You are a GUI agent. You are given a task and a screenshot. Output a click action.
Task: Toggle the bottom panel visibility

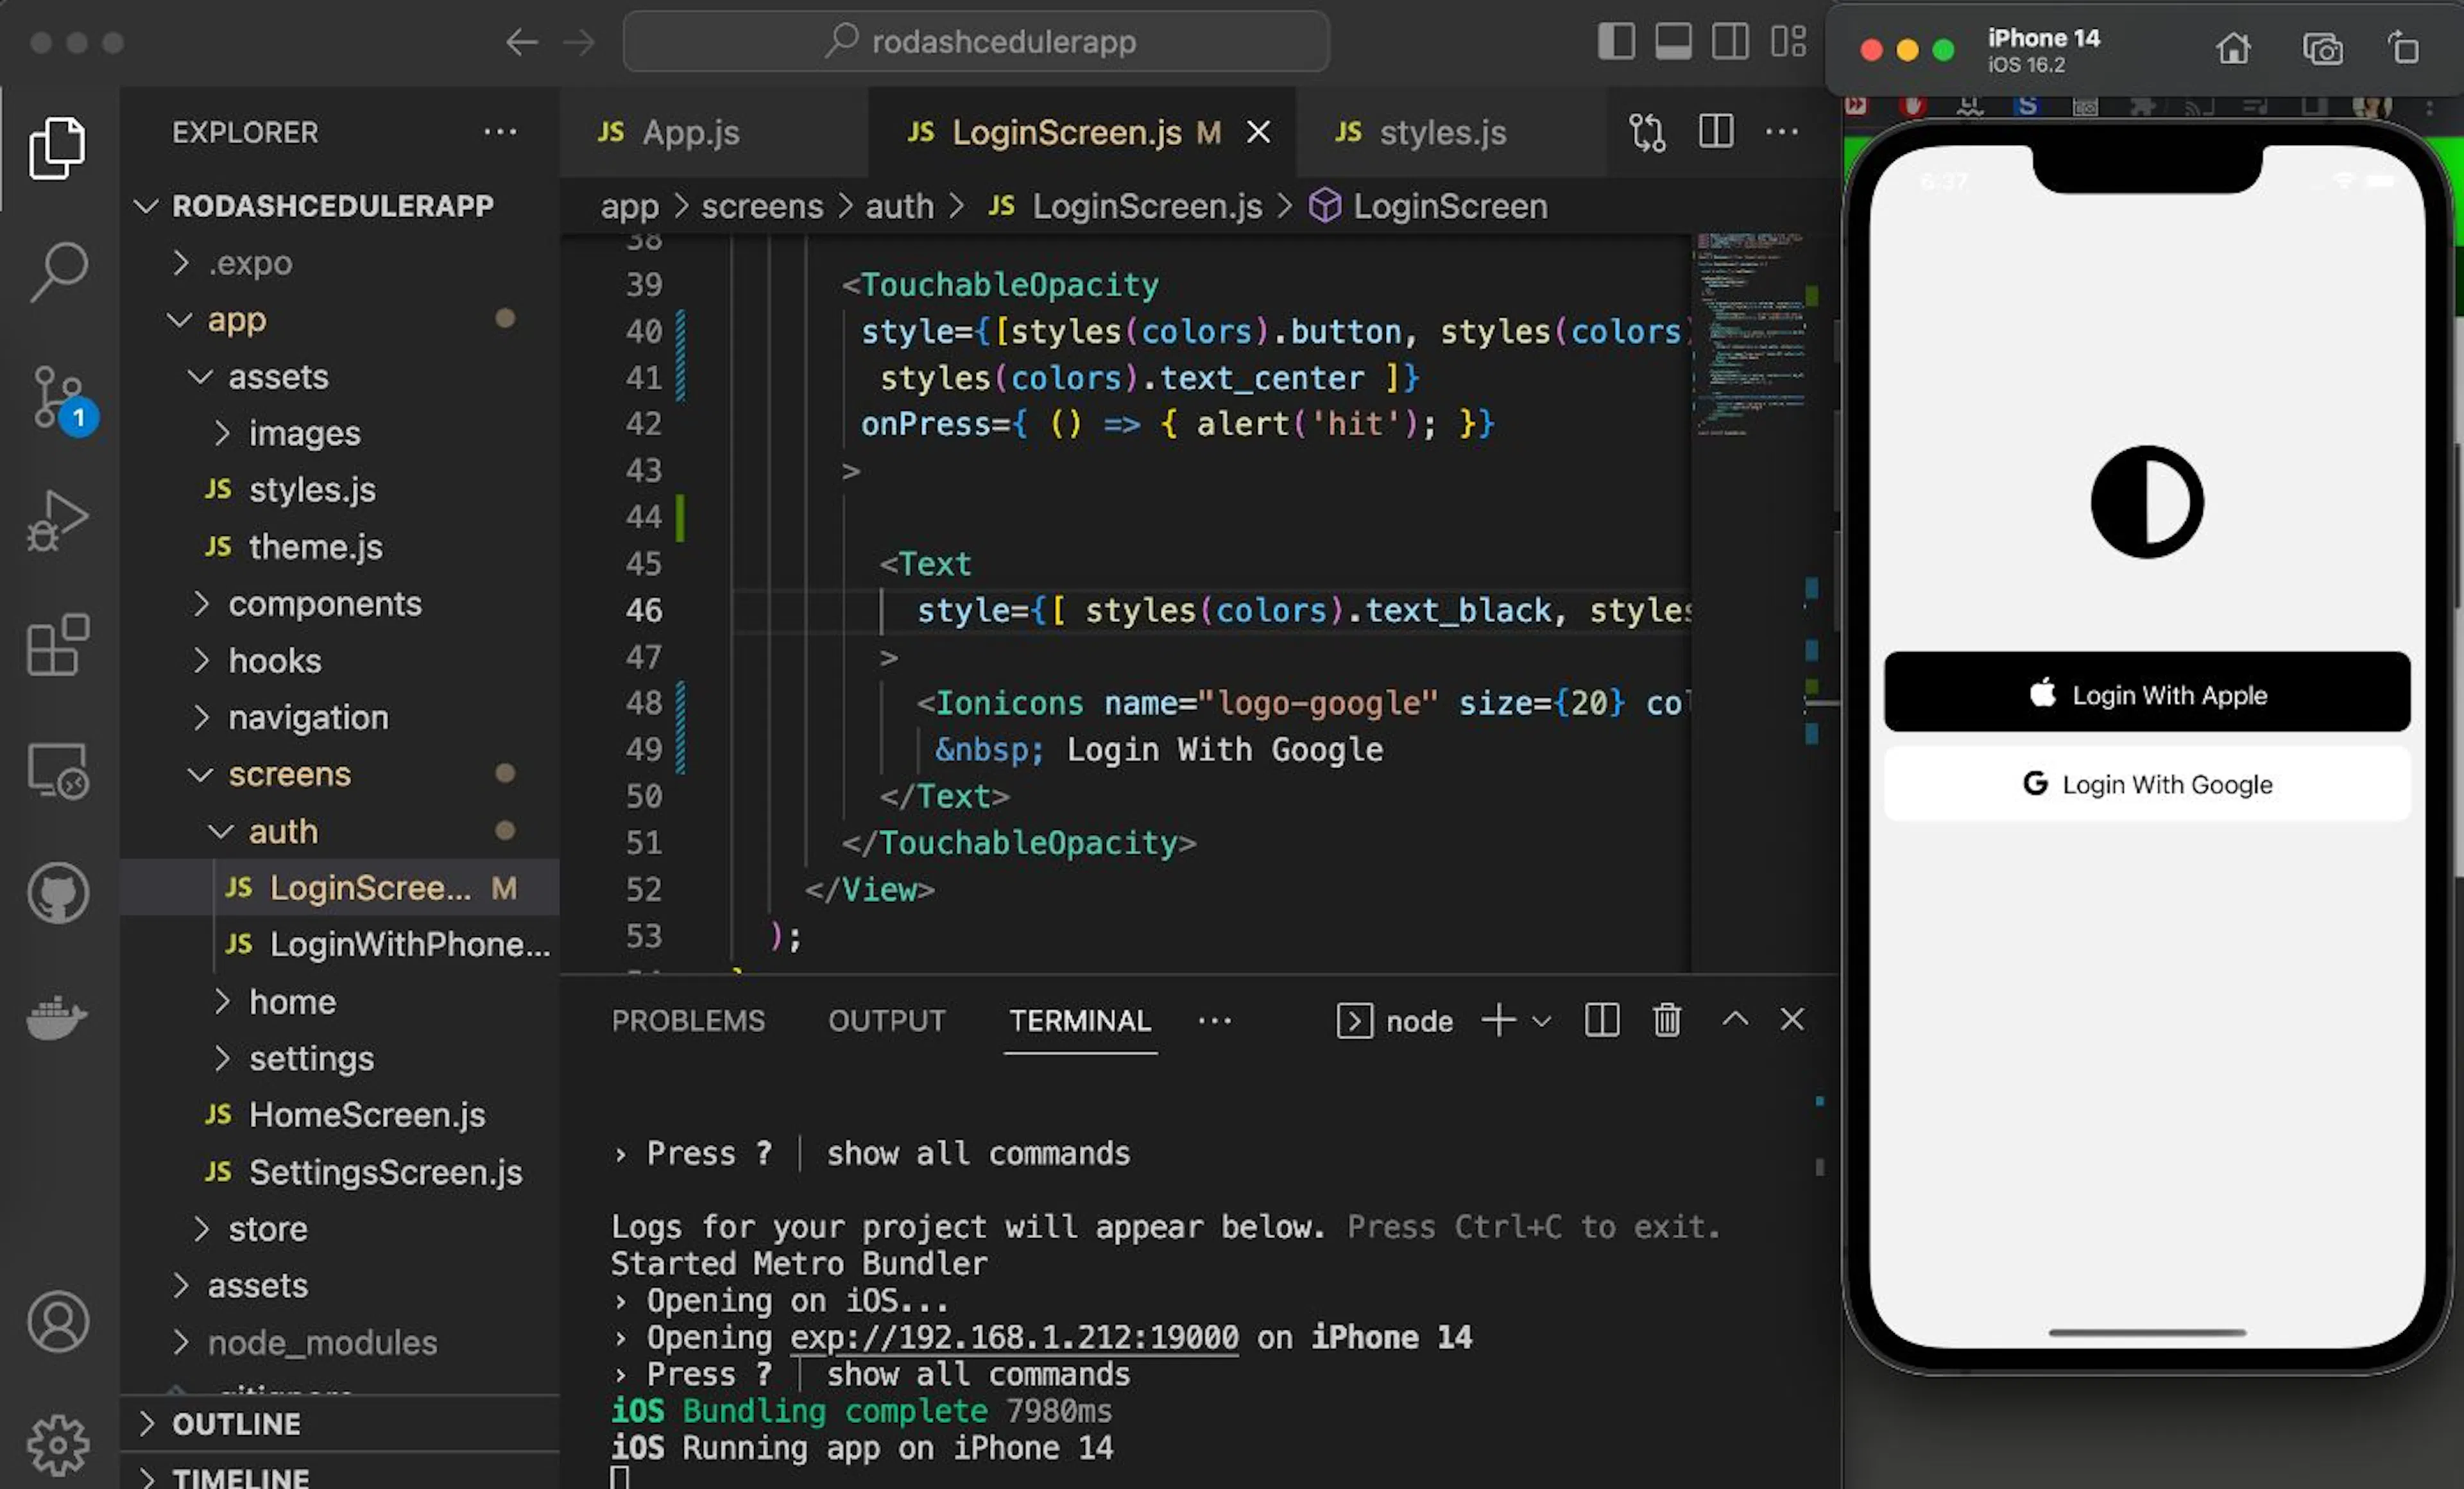pos(1673,41)
